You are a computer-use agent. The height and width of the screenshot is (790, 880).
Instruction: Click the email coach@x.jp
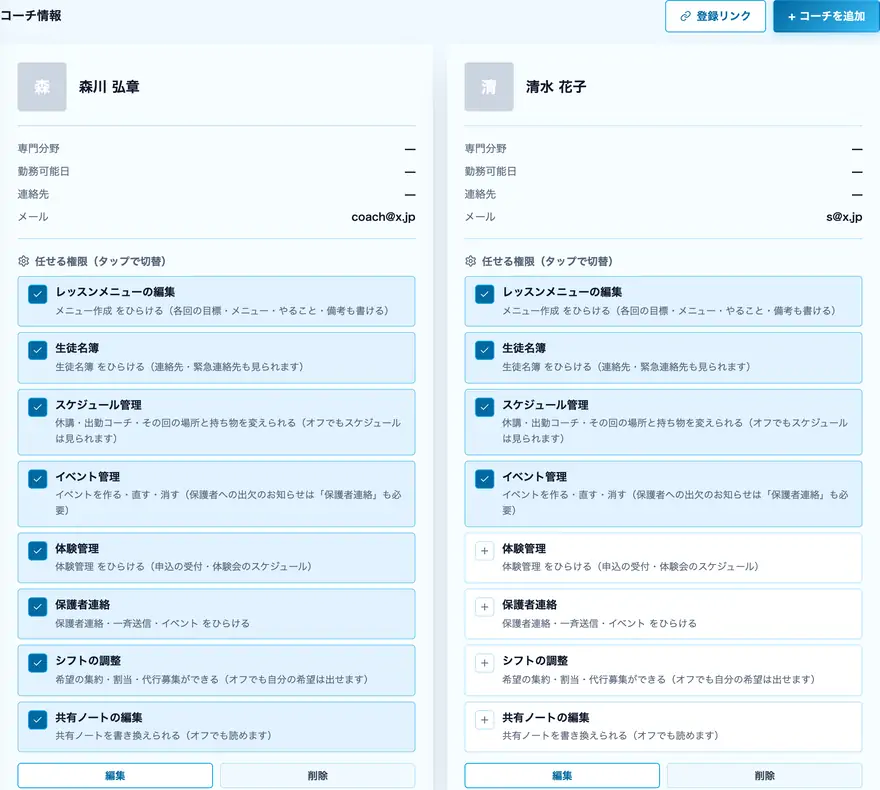(x=383, y=217)
